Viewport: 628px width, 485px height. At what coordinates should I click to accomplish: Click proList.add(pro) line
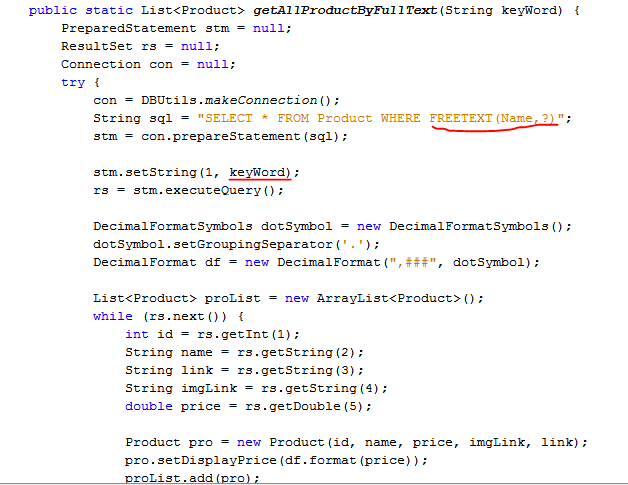click(192, 478)
